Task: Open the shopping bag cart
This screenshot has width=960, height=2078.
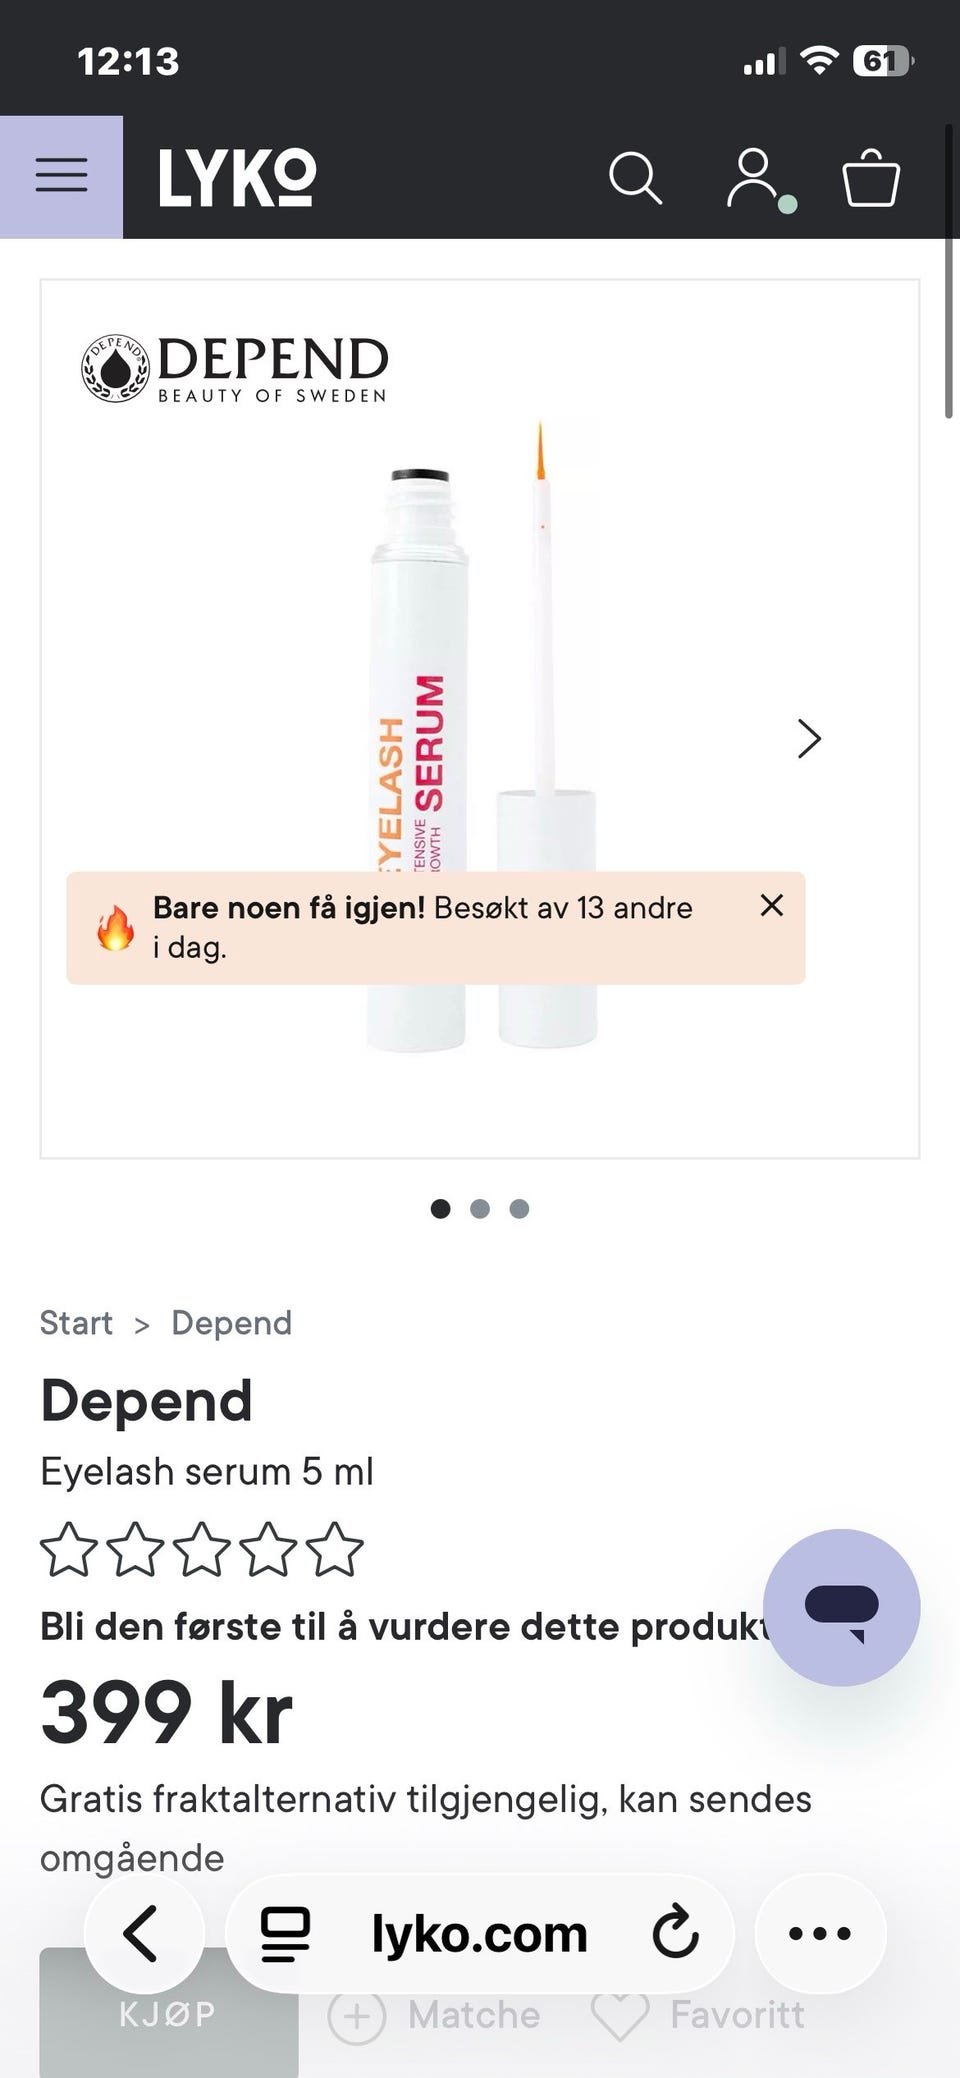Action: 871,178
